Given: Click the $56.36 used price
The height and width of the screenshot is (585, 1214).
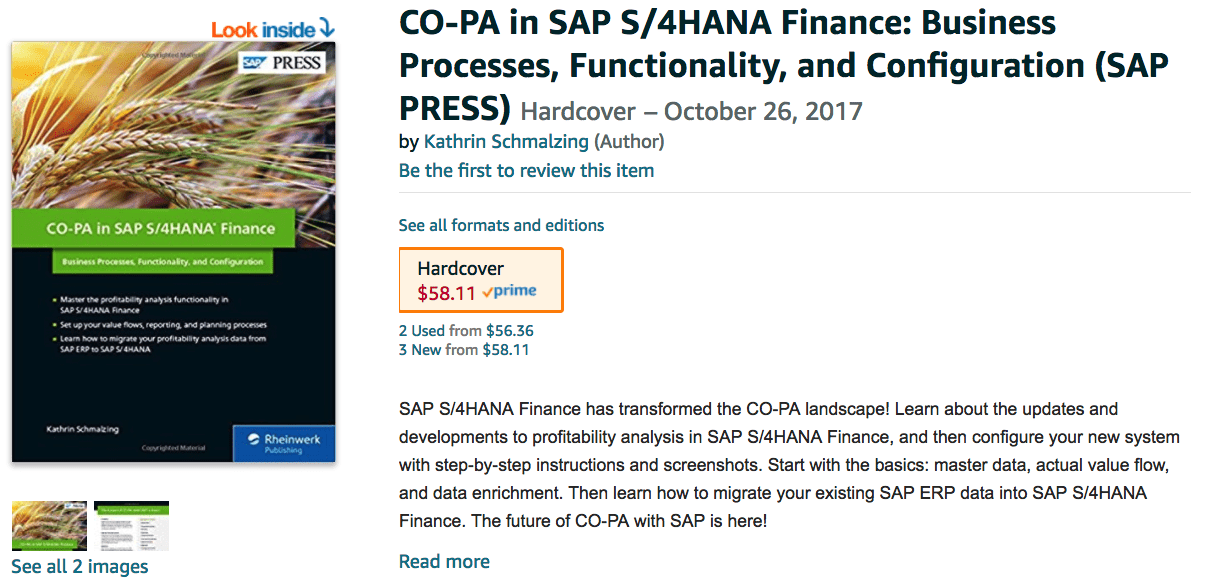Looking at the screenshot, I should point(510,331).
